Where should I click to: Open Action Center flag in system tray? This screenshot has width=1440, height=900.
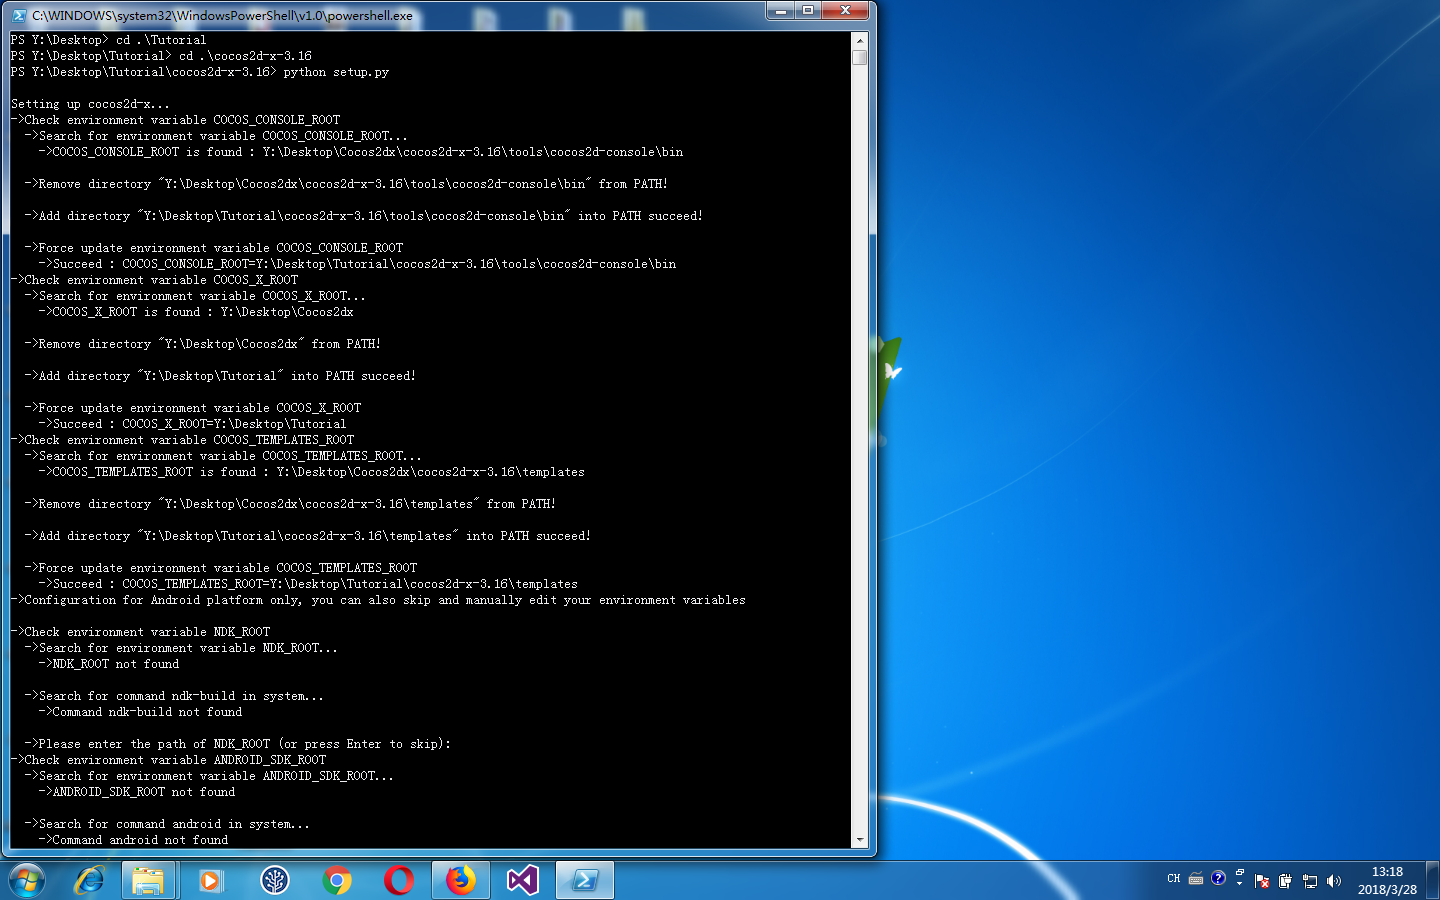pos(1262,881)
